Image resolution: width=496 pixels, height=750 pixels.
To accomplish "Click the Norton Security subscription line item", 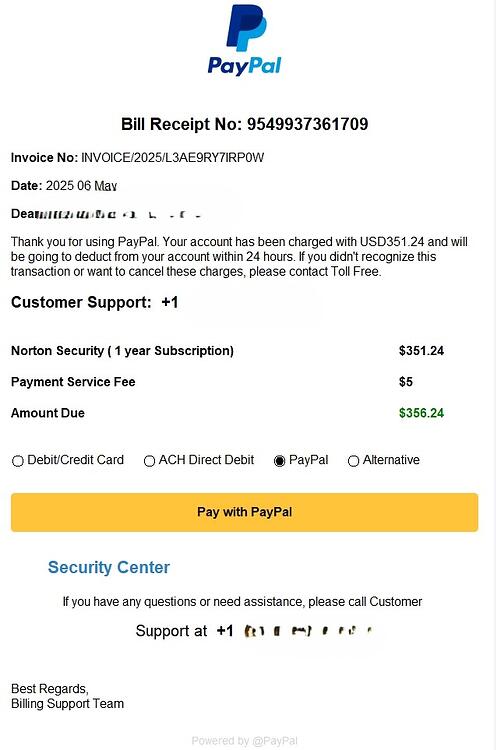I will pos(122,351).
